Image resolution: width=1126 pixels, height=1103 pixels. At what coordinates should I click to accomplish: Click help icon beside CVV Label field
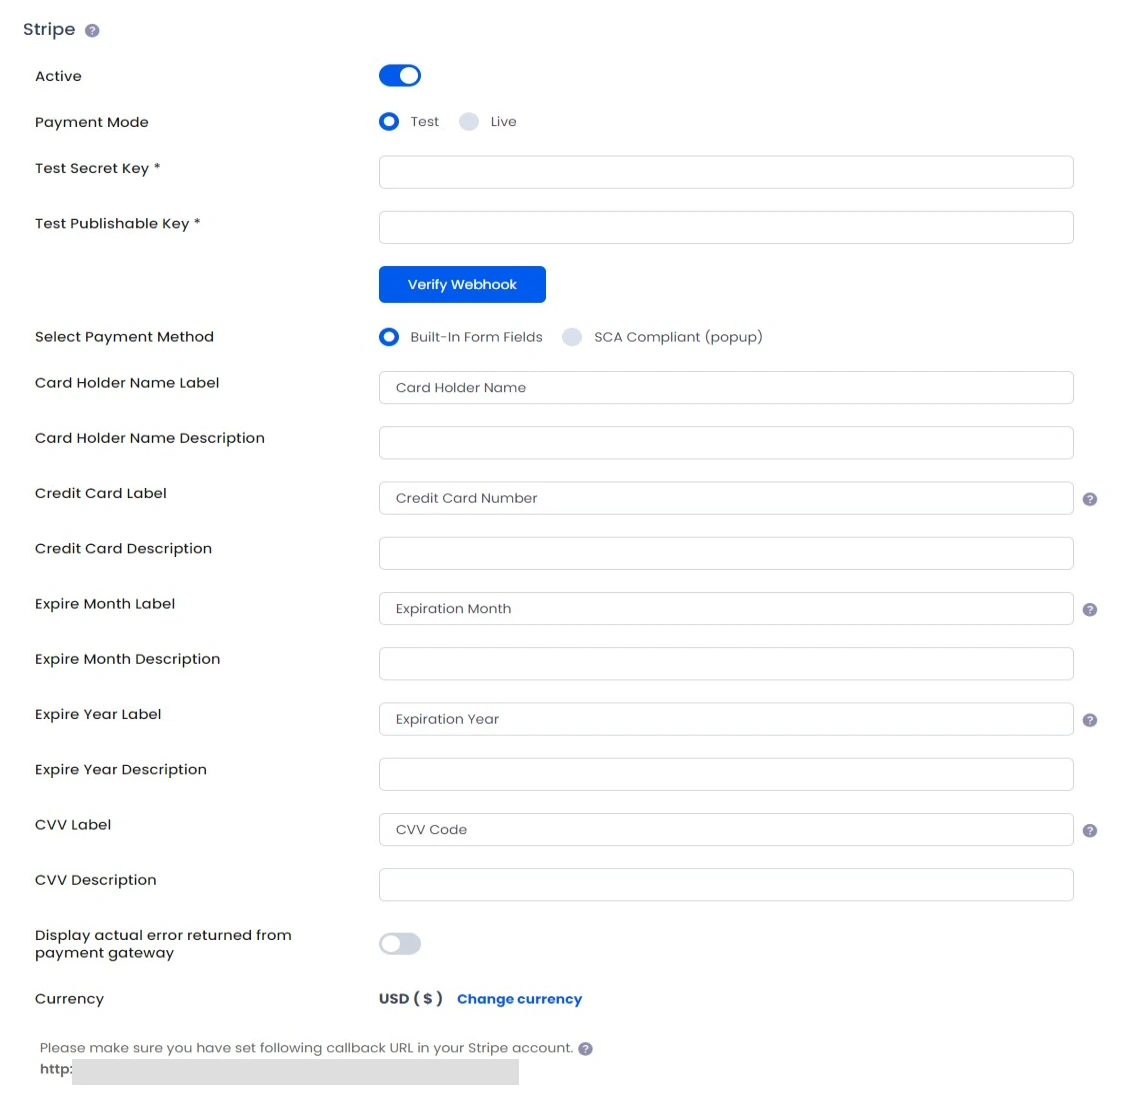click(1089, 831)
